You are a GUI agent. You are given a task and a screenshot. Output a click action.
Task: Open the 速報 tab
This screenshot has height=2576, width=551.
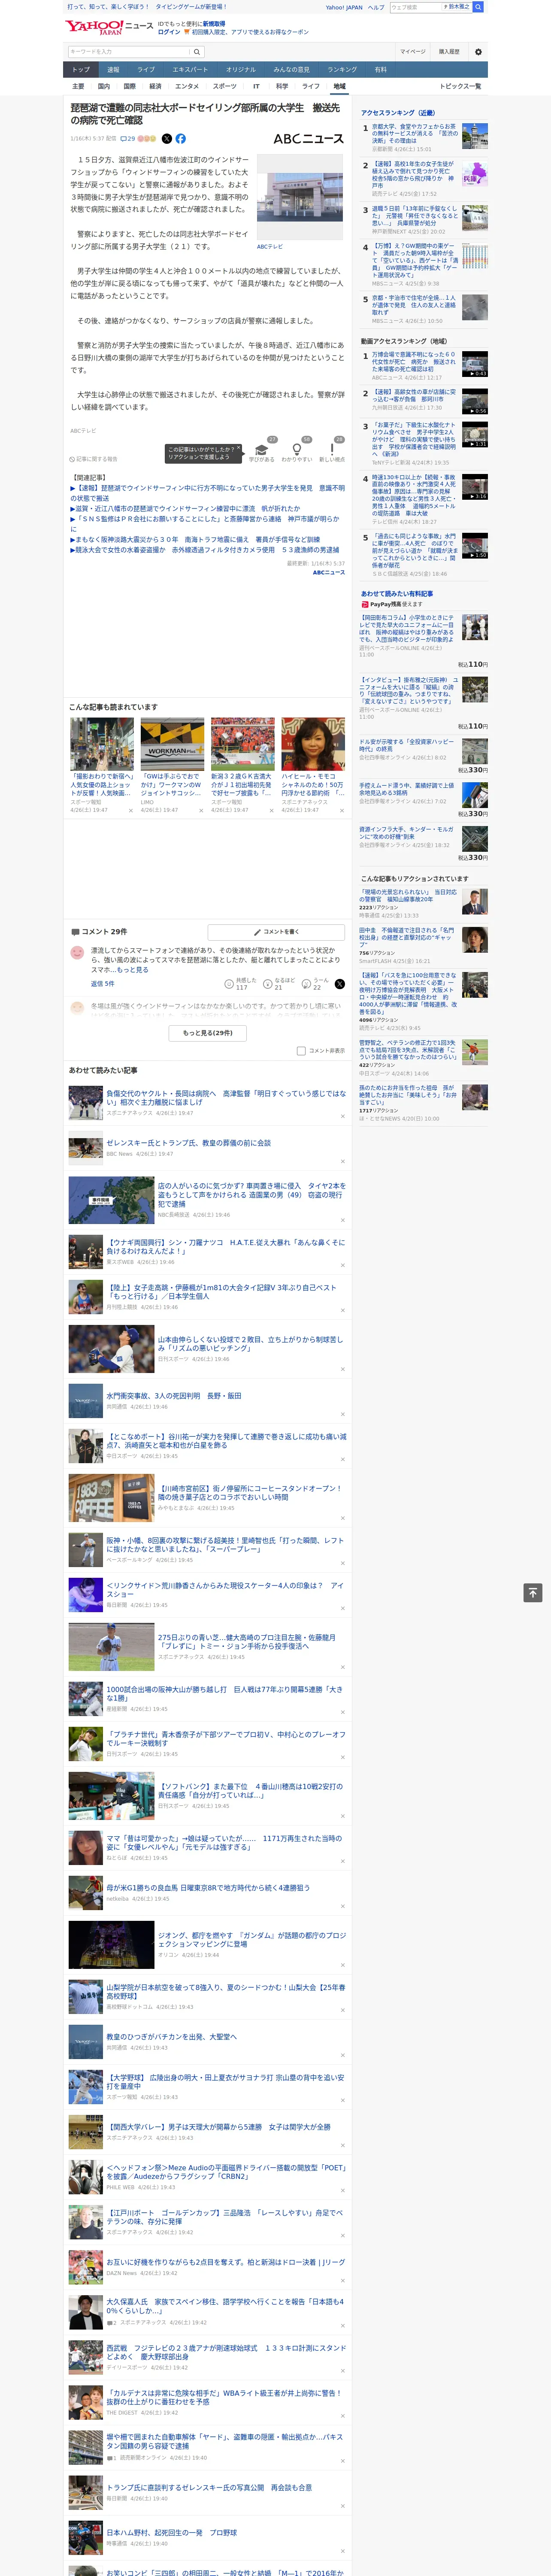click(113, 70)
